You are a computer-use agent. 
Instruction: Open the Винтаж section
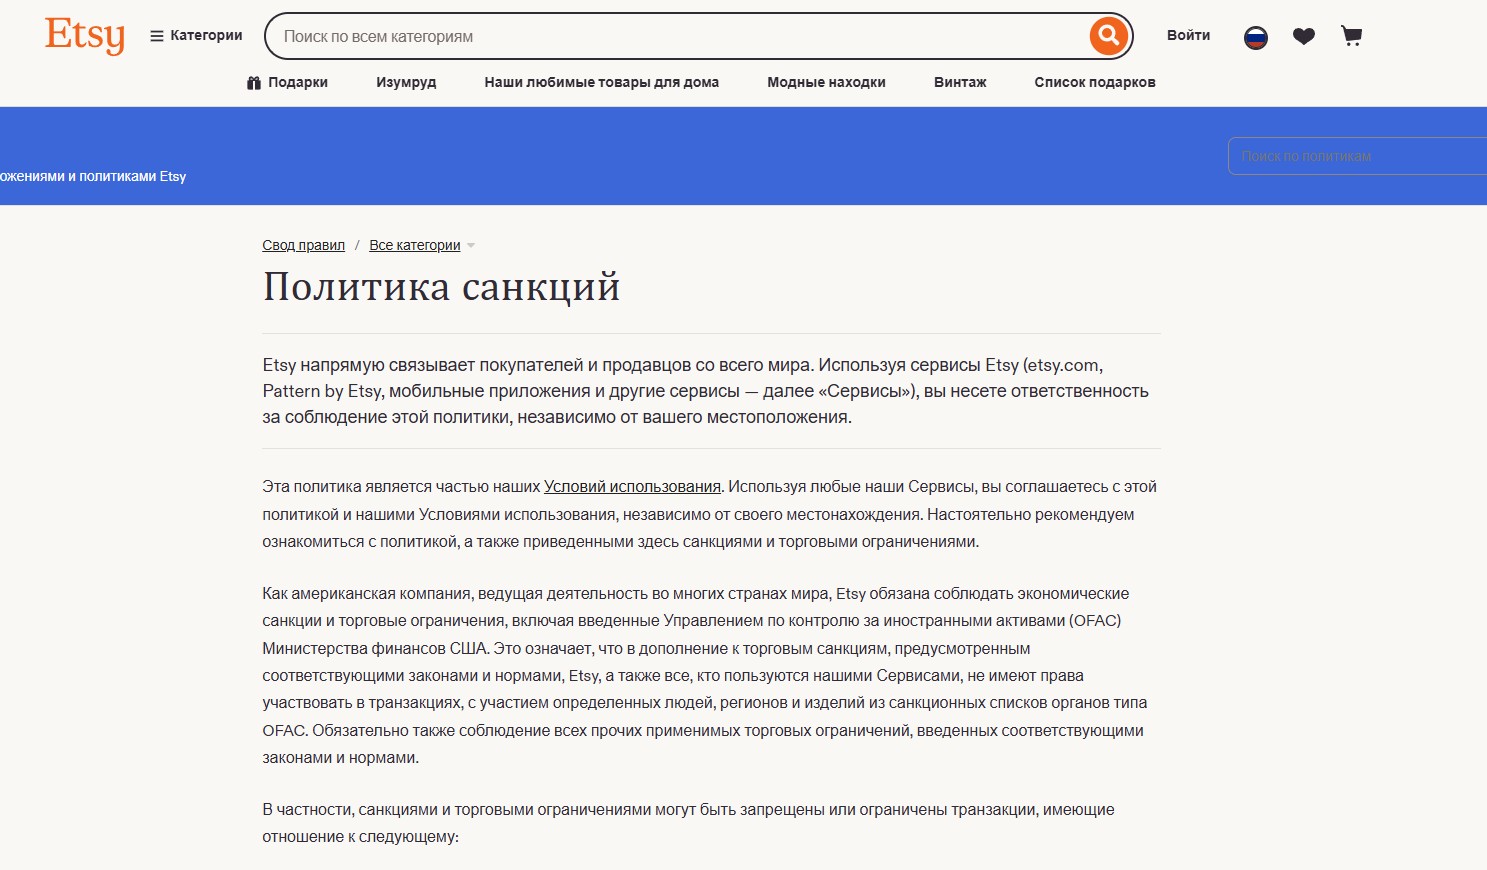(960, 82)
